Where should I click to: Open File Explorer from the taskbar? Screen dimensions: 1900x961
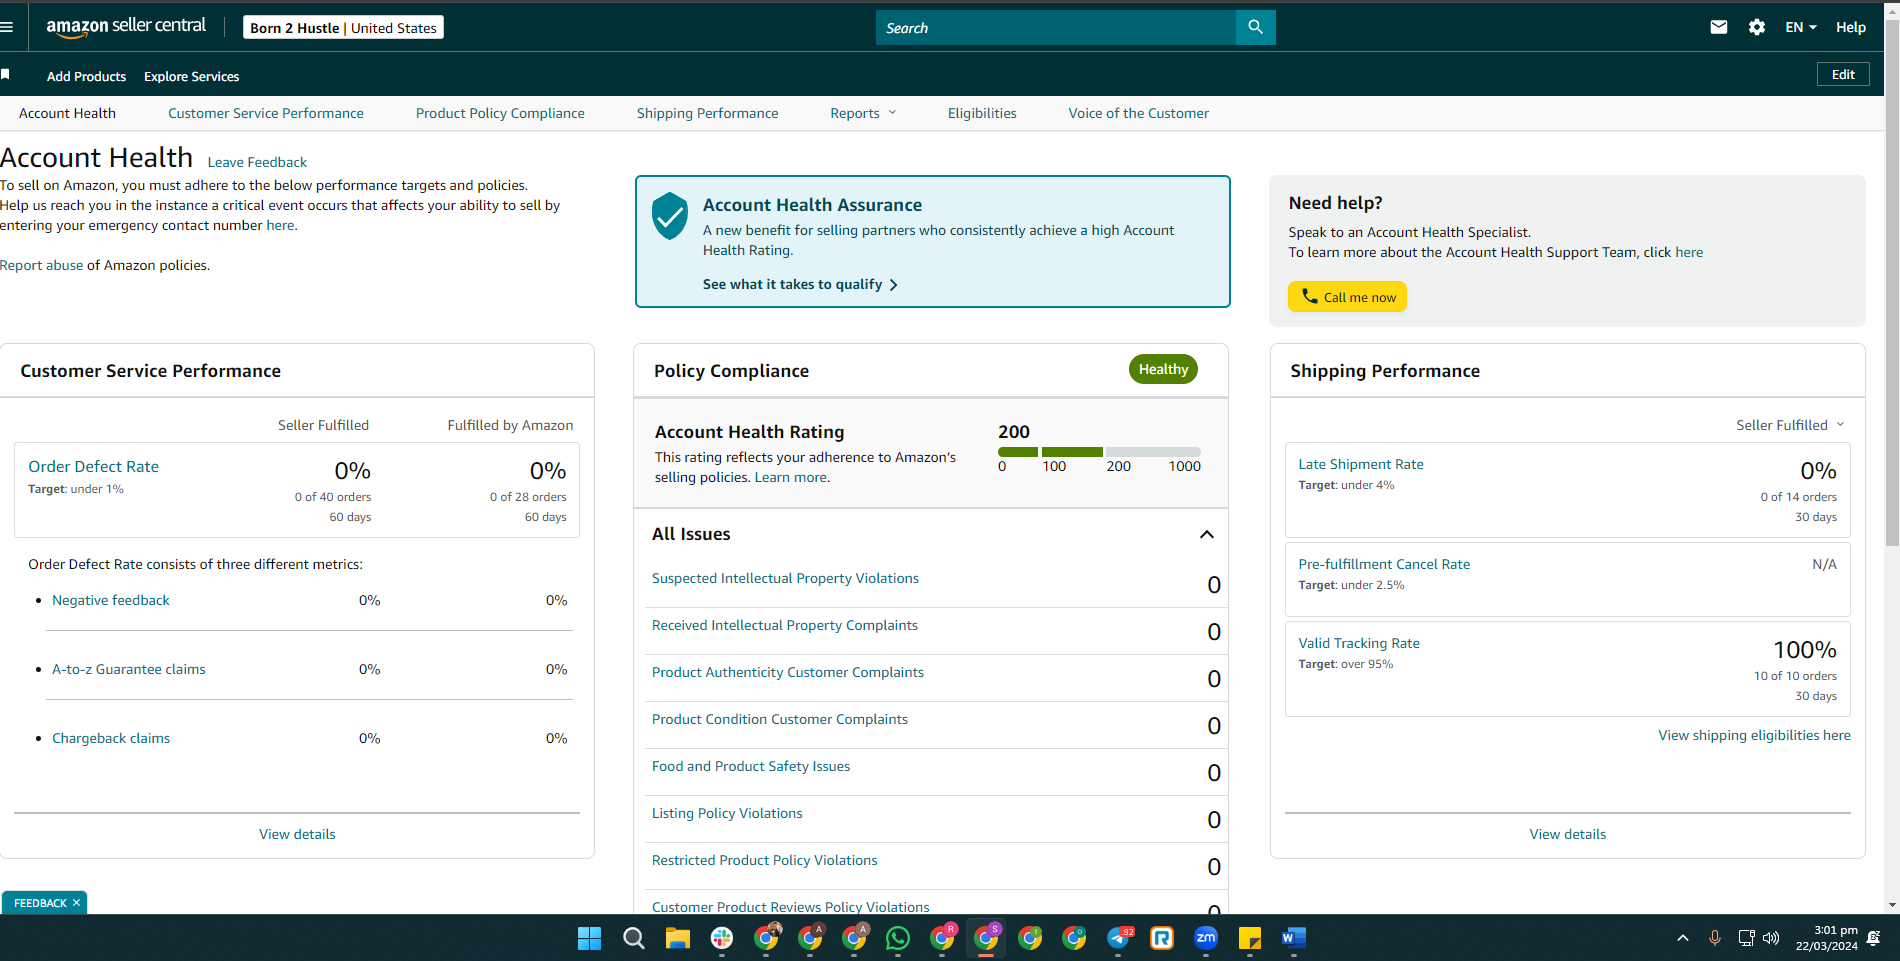pyautogui.click(x=678, y=938)
